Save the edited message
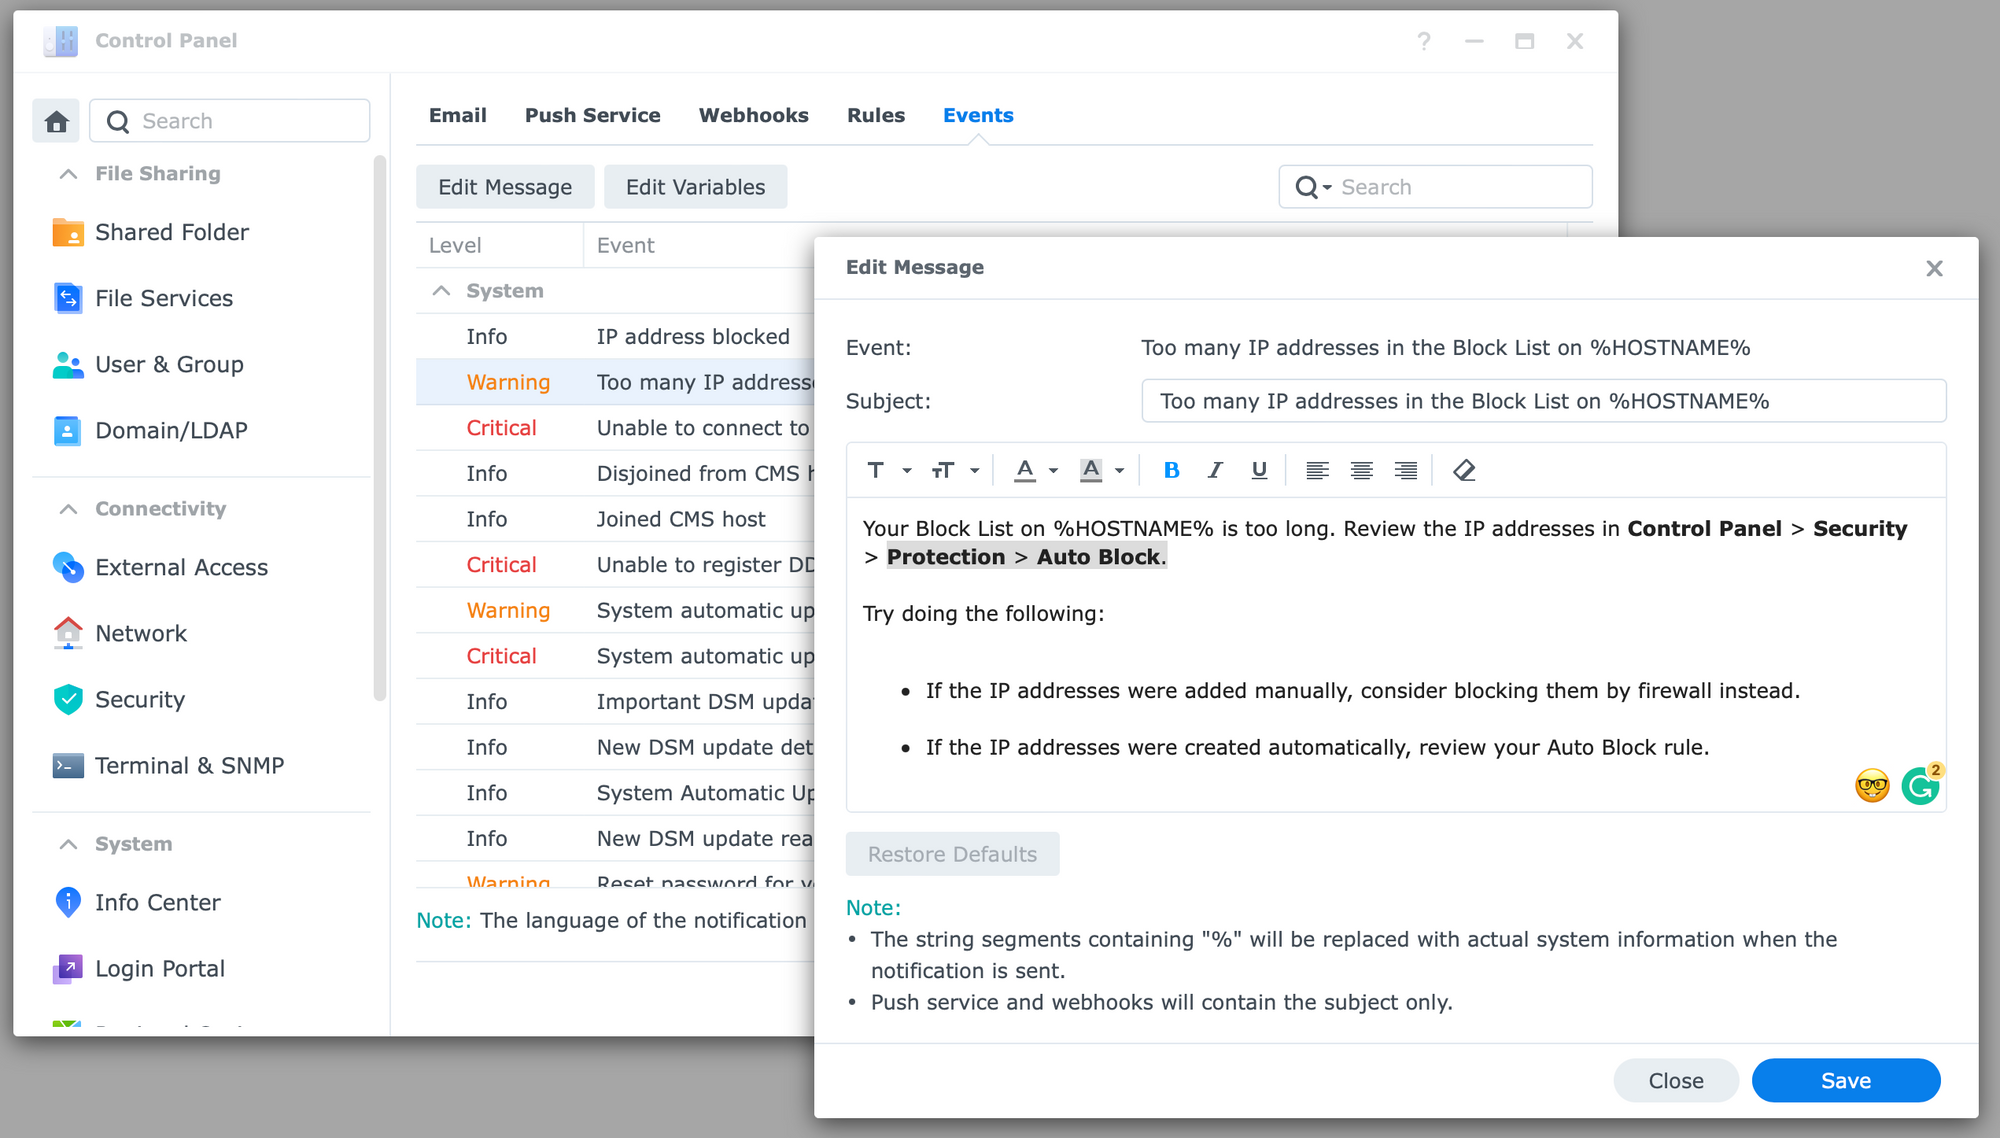The width and height of the screenshot is (2000, 1138). pos(1846,1080)
